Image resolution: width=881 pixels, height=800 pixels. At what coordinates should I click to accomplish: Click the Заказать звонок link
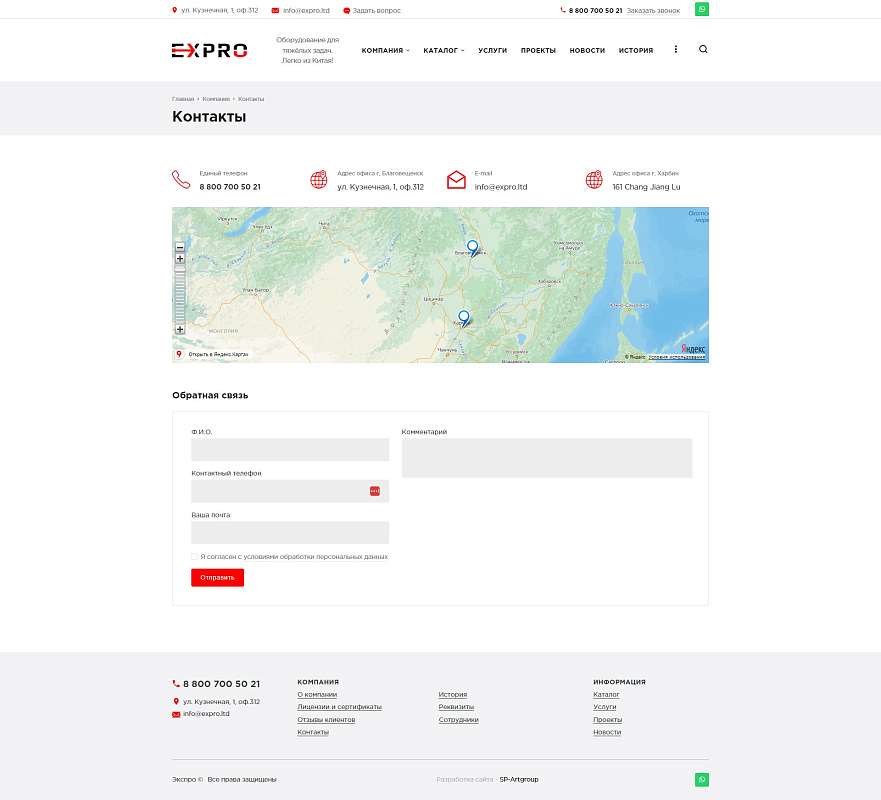(x=653, y=10)
